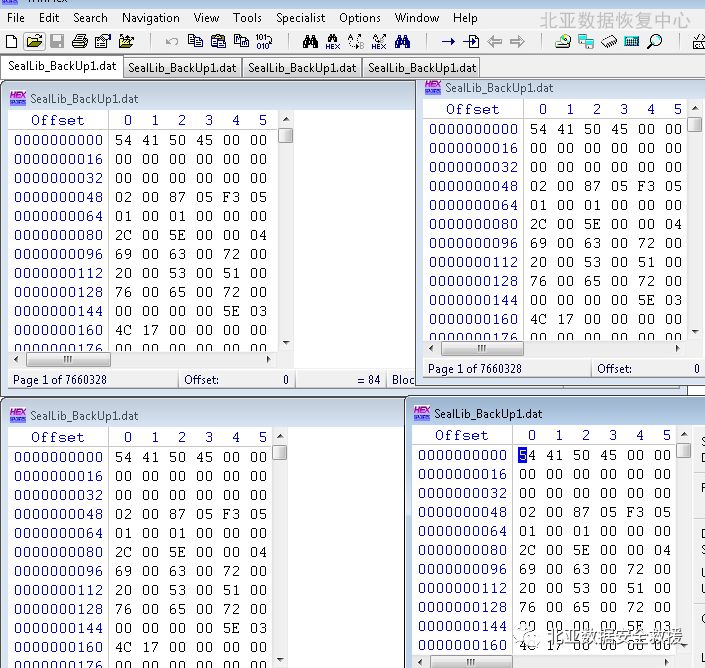Click the Open Disk icon
This screenshot has width=705, height=668.
point(563,41)
